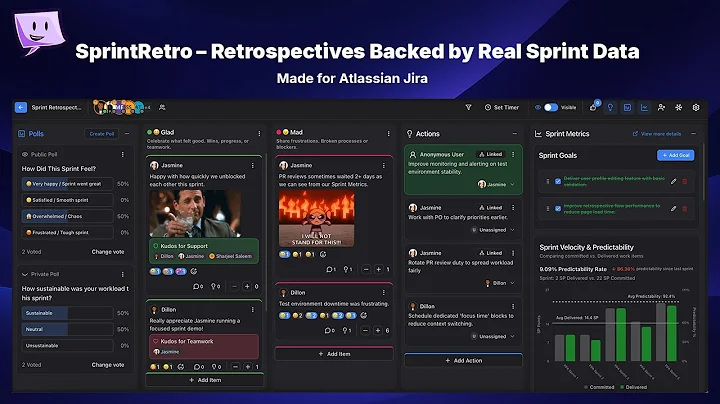This screenshot has width=720, height=404.
Task: Click the snowflake icebreaker icon
Action: click(679, 107)
